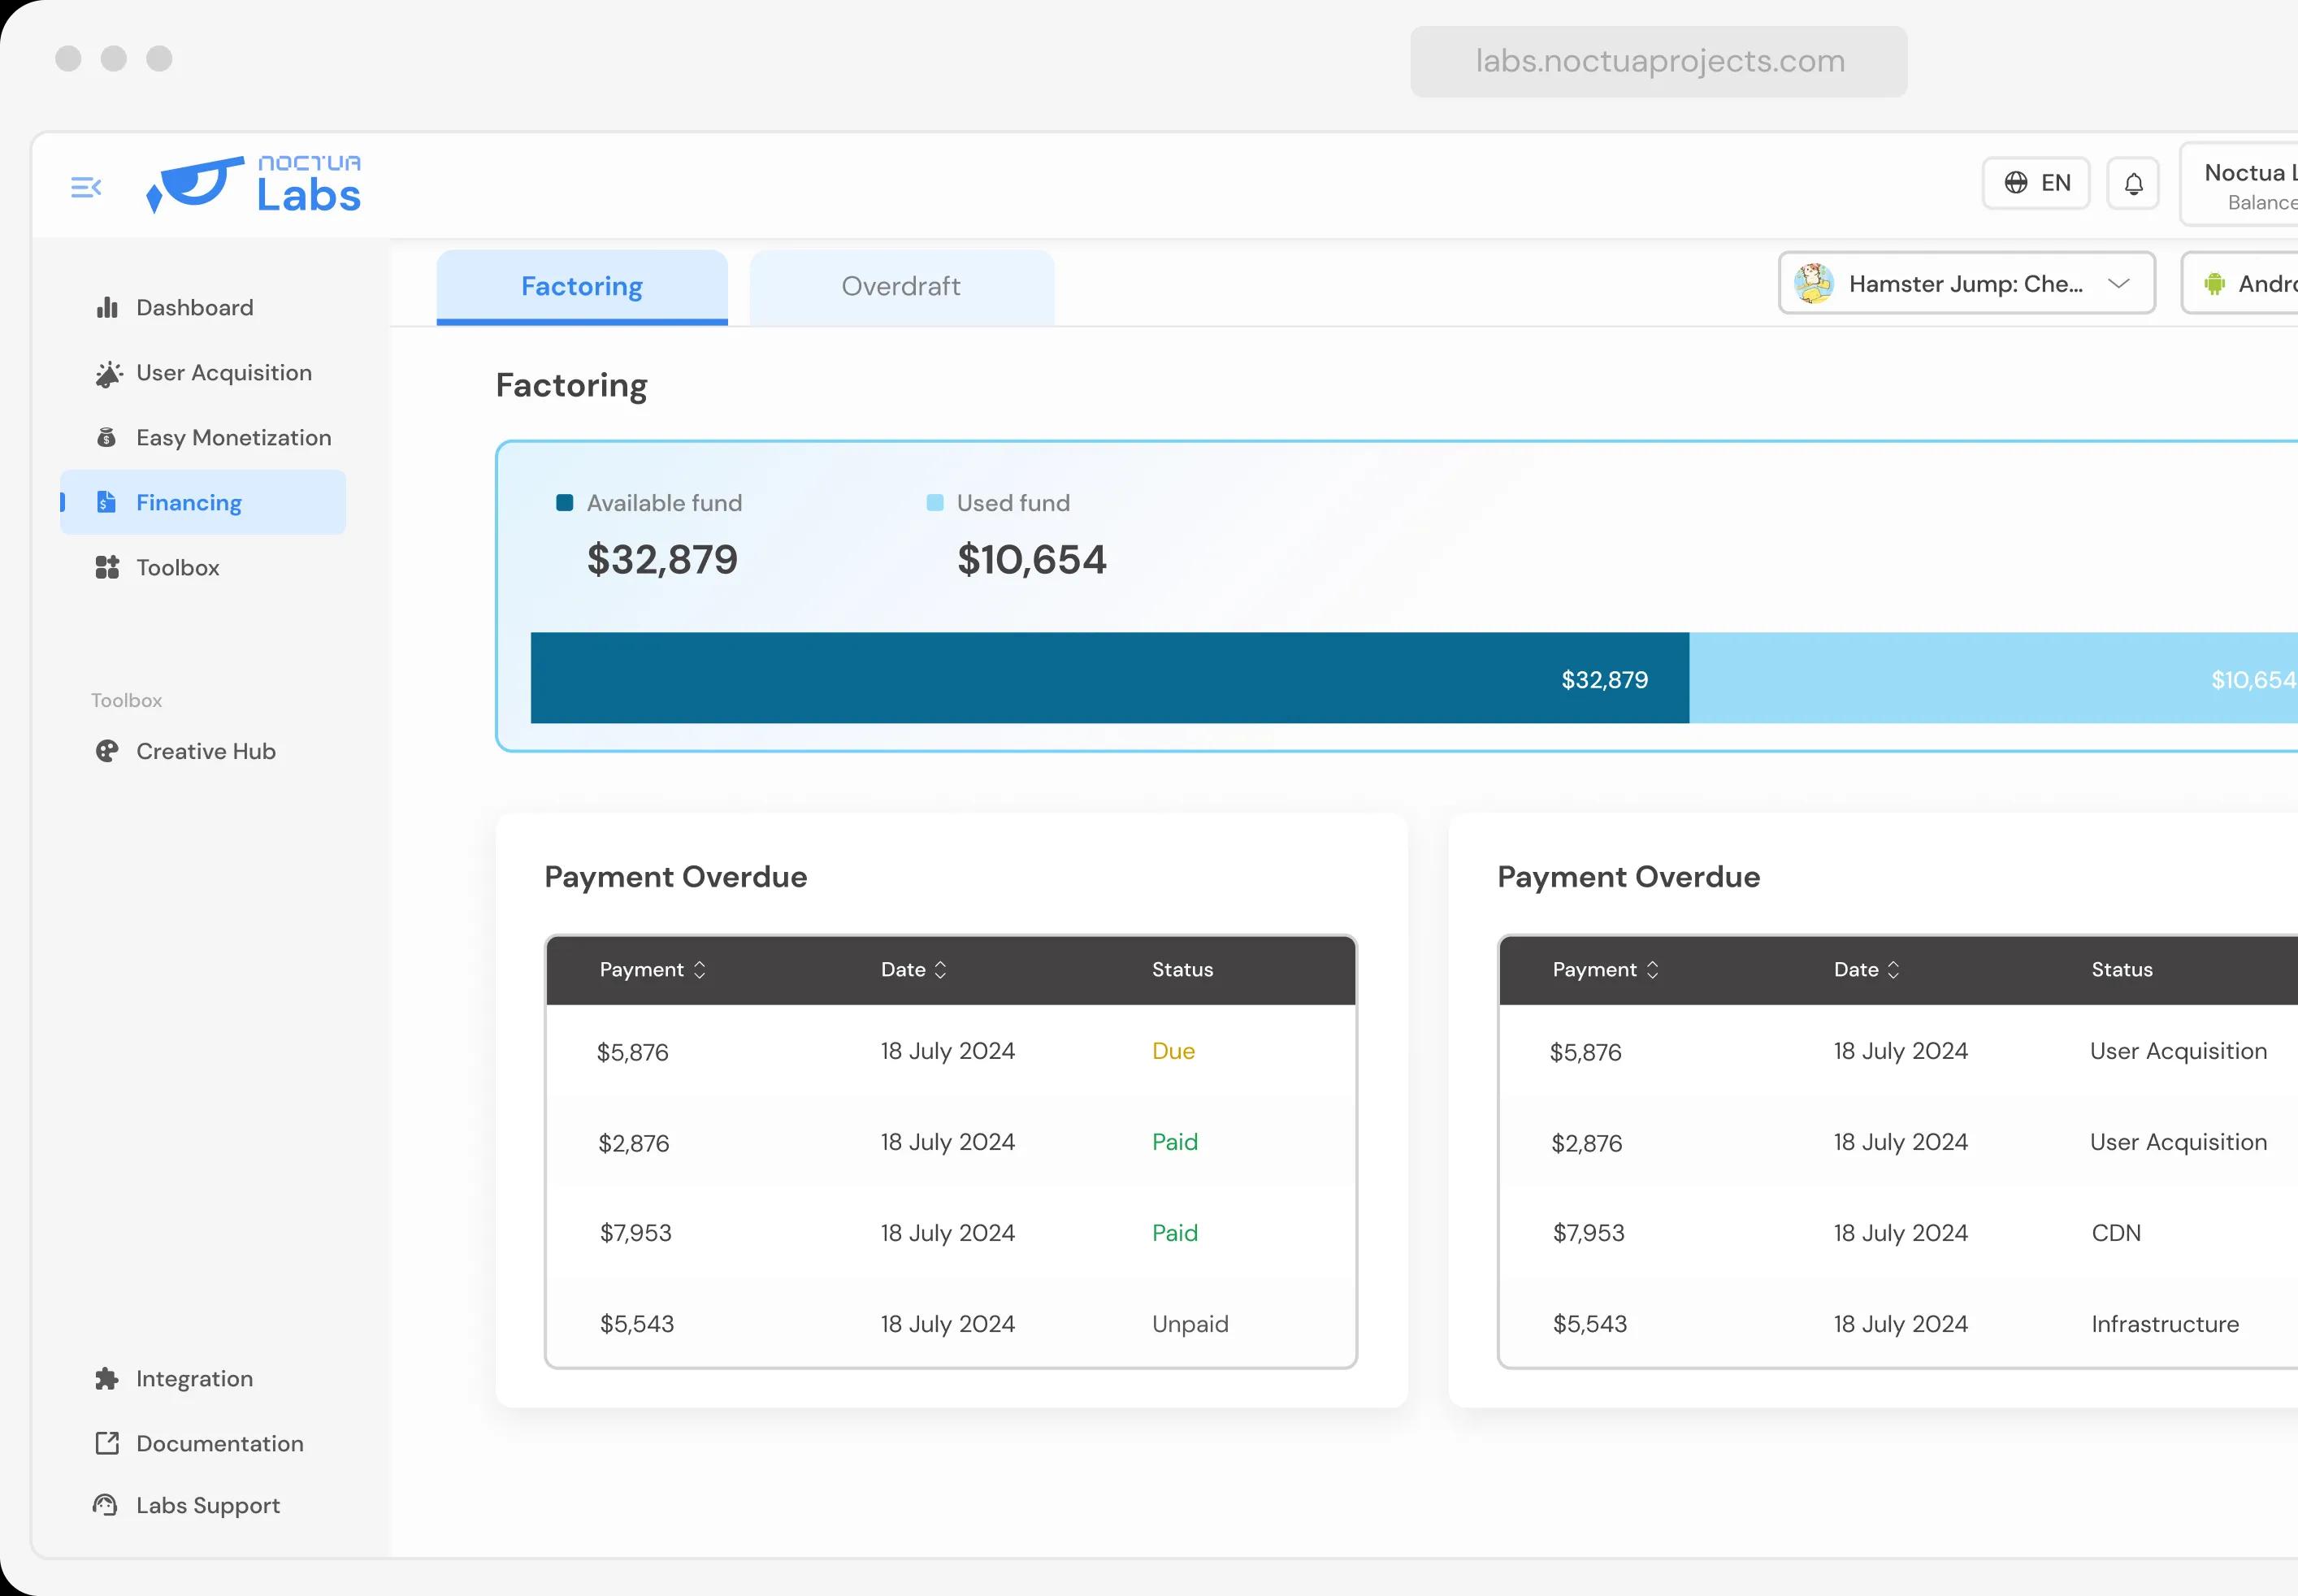The height and width of the screenshot is (1596, 2298).
Task: Click the large $10,654 used fund value
Action: [1032, 559]
